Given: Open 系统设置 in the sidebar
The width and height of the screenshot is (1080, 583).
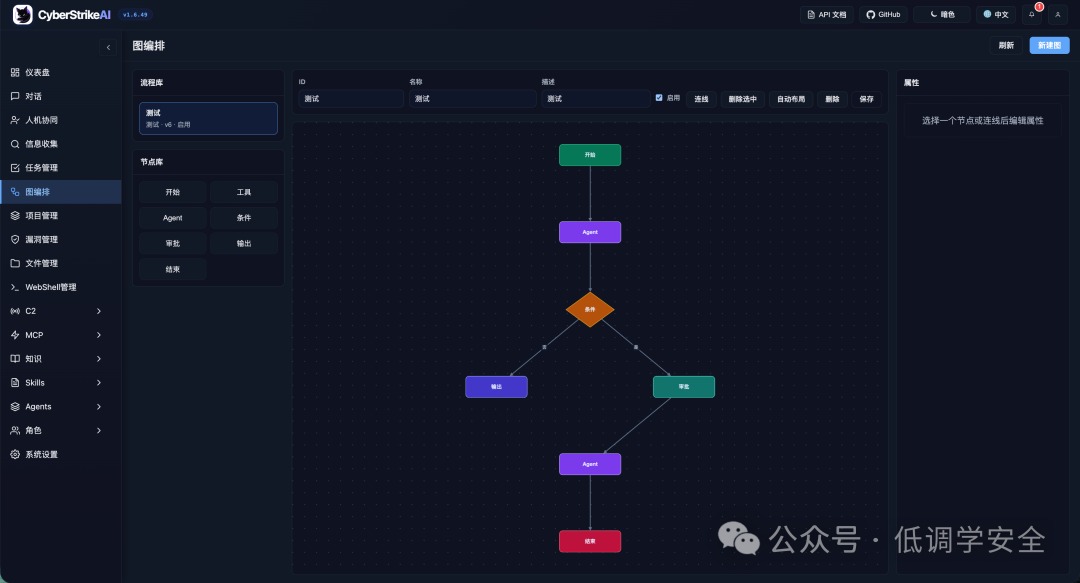Looking at the screenshot, I should (x=61, y=454).
